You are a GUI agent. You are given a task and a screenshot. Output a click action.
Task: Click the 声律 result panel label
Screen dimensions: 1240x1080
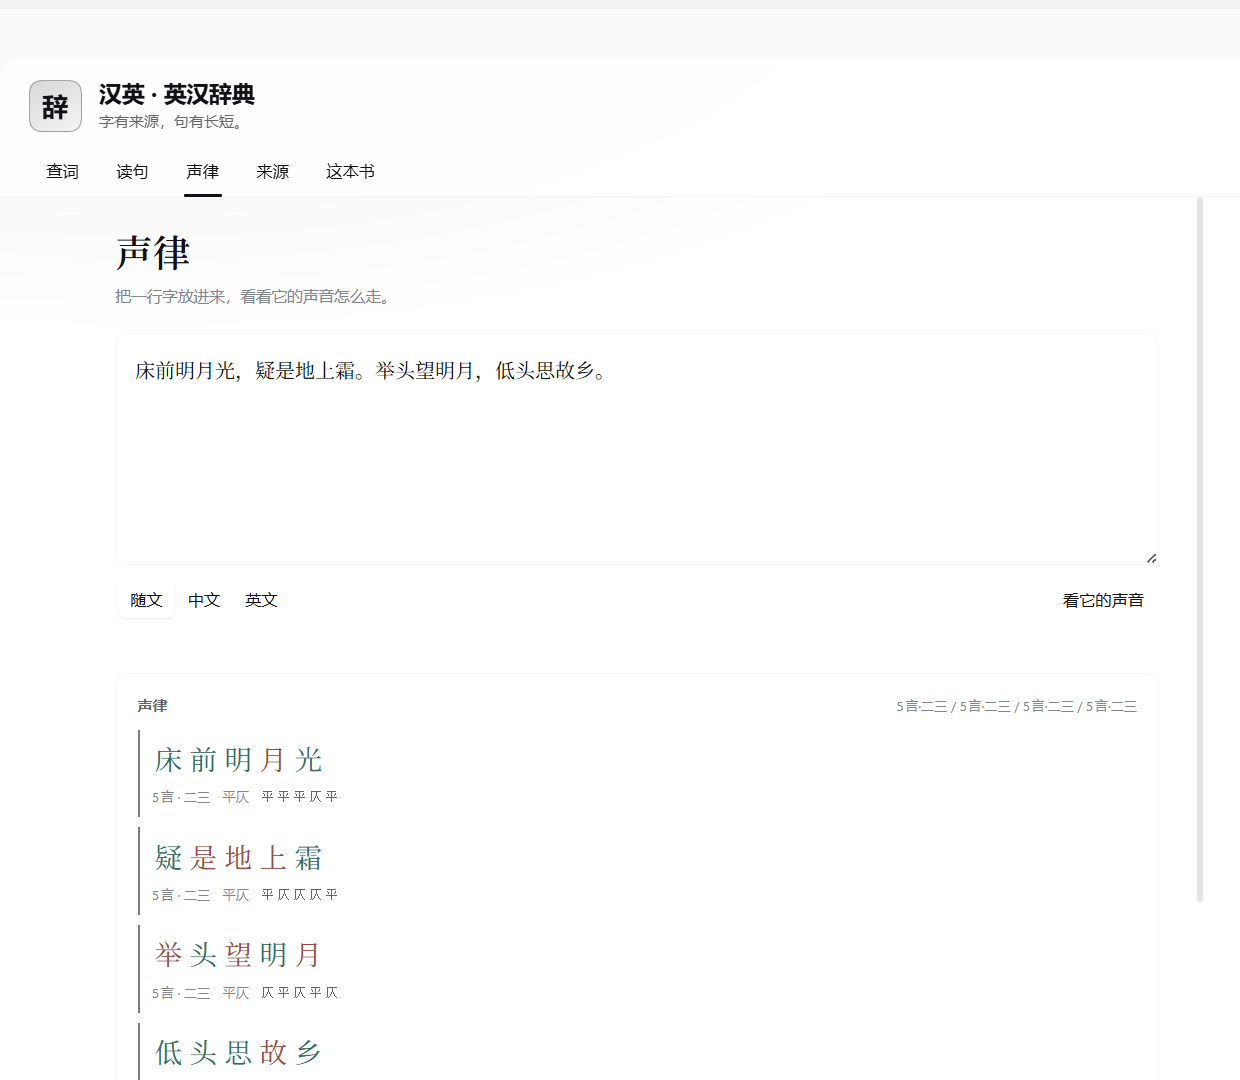[153, 706]
